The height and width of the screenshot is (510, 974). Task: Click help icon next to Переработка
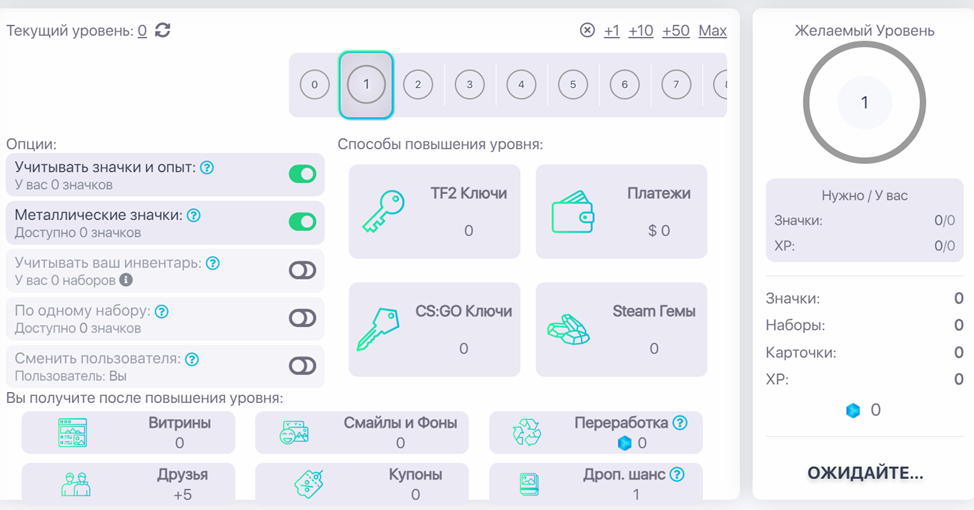tap(680, 423)
